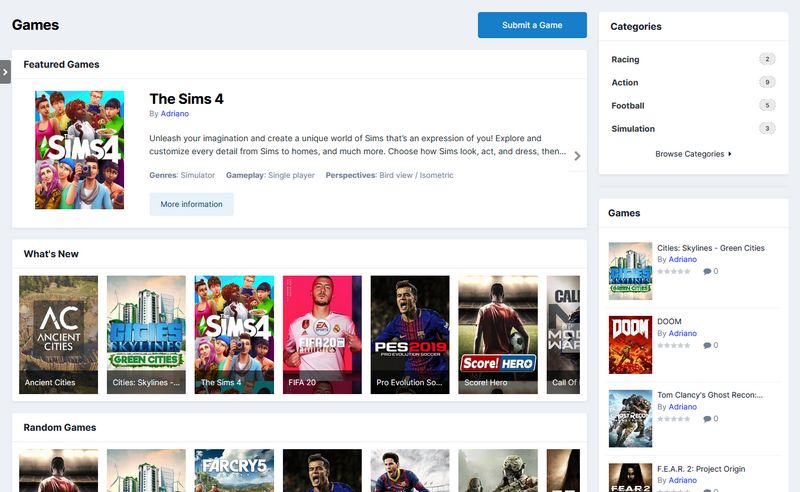
Task: Click star rating for Tom Clancy's Ghost Recon
Action: tap(673, 419)
